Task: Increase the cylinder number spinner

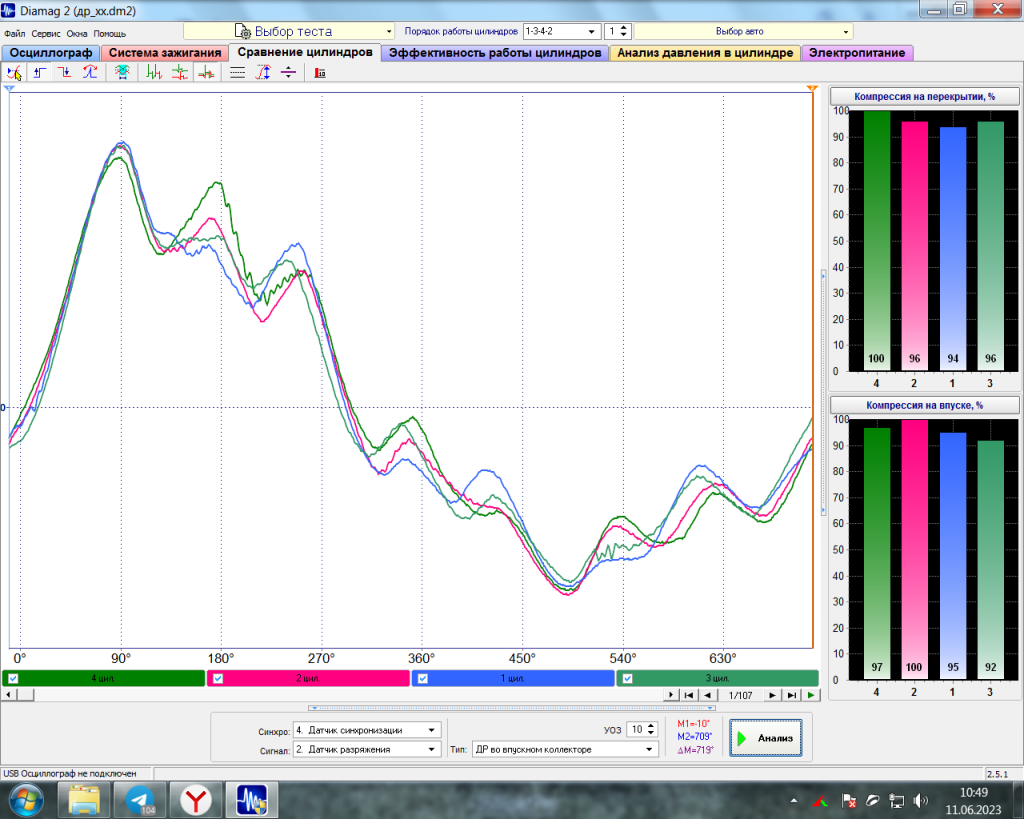Action: click(624, 27)
